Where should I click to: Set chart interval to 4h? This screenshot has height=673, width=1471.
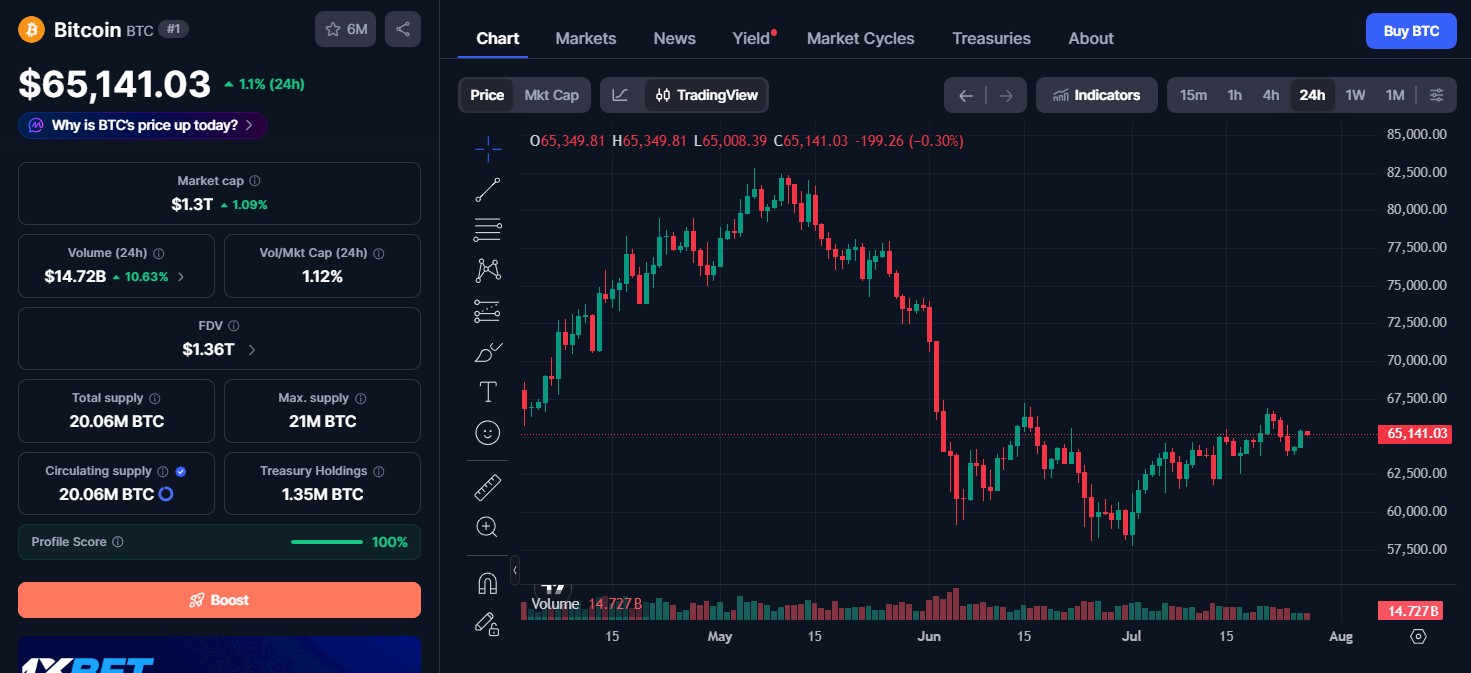1271,95
